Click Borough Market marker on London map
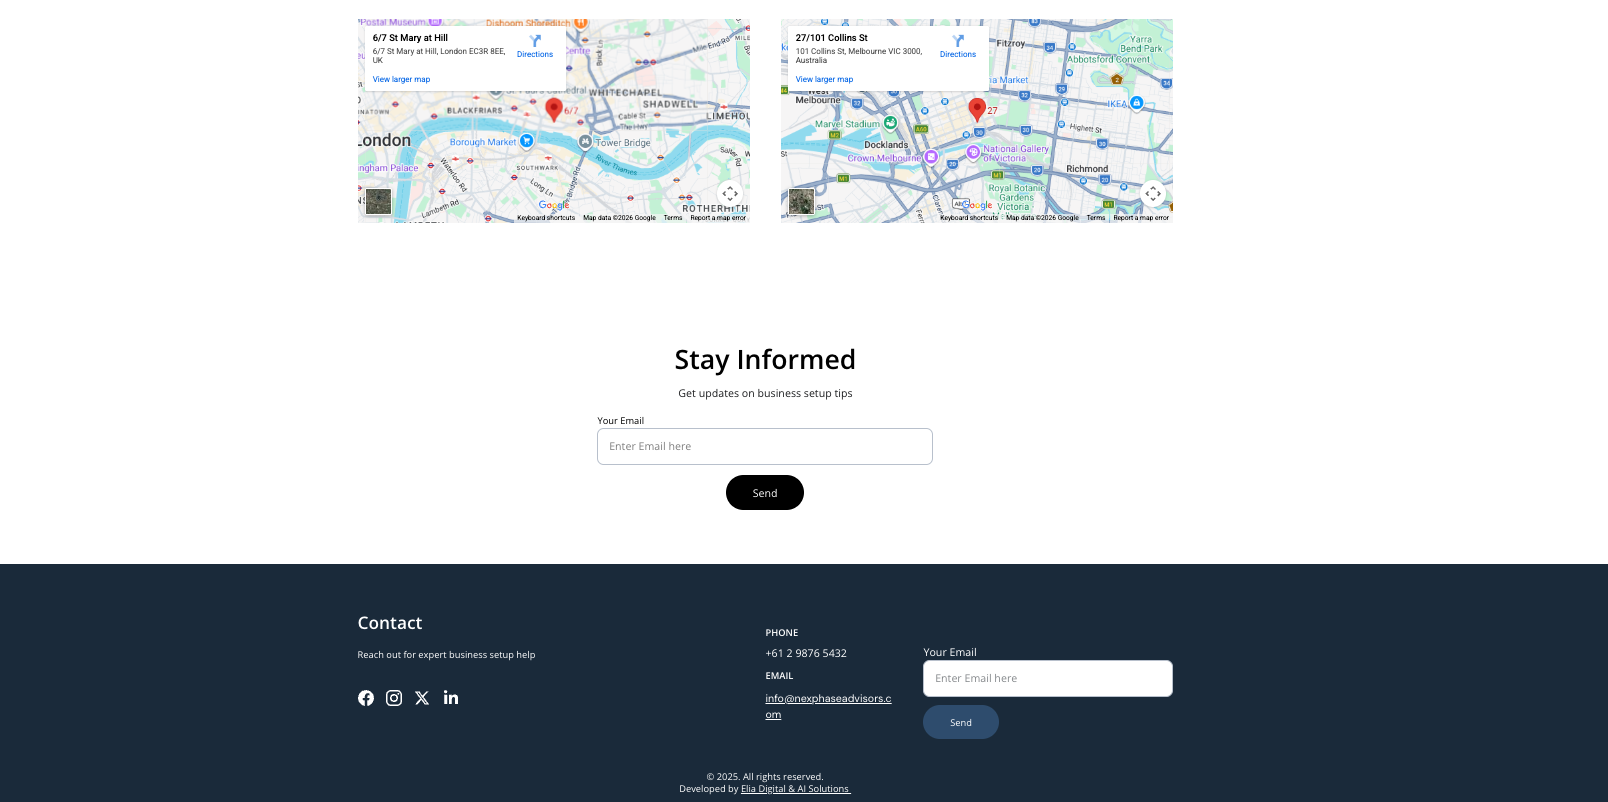The image size is (1608, 802). [527, 141]
